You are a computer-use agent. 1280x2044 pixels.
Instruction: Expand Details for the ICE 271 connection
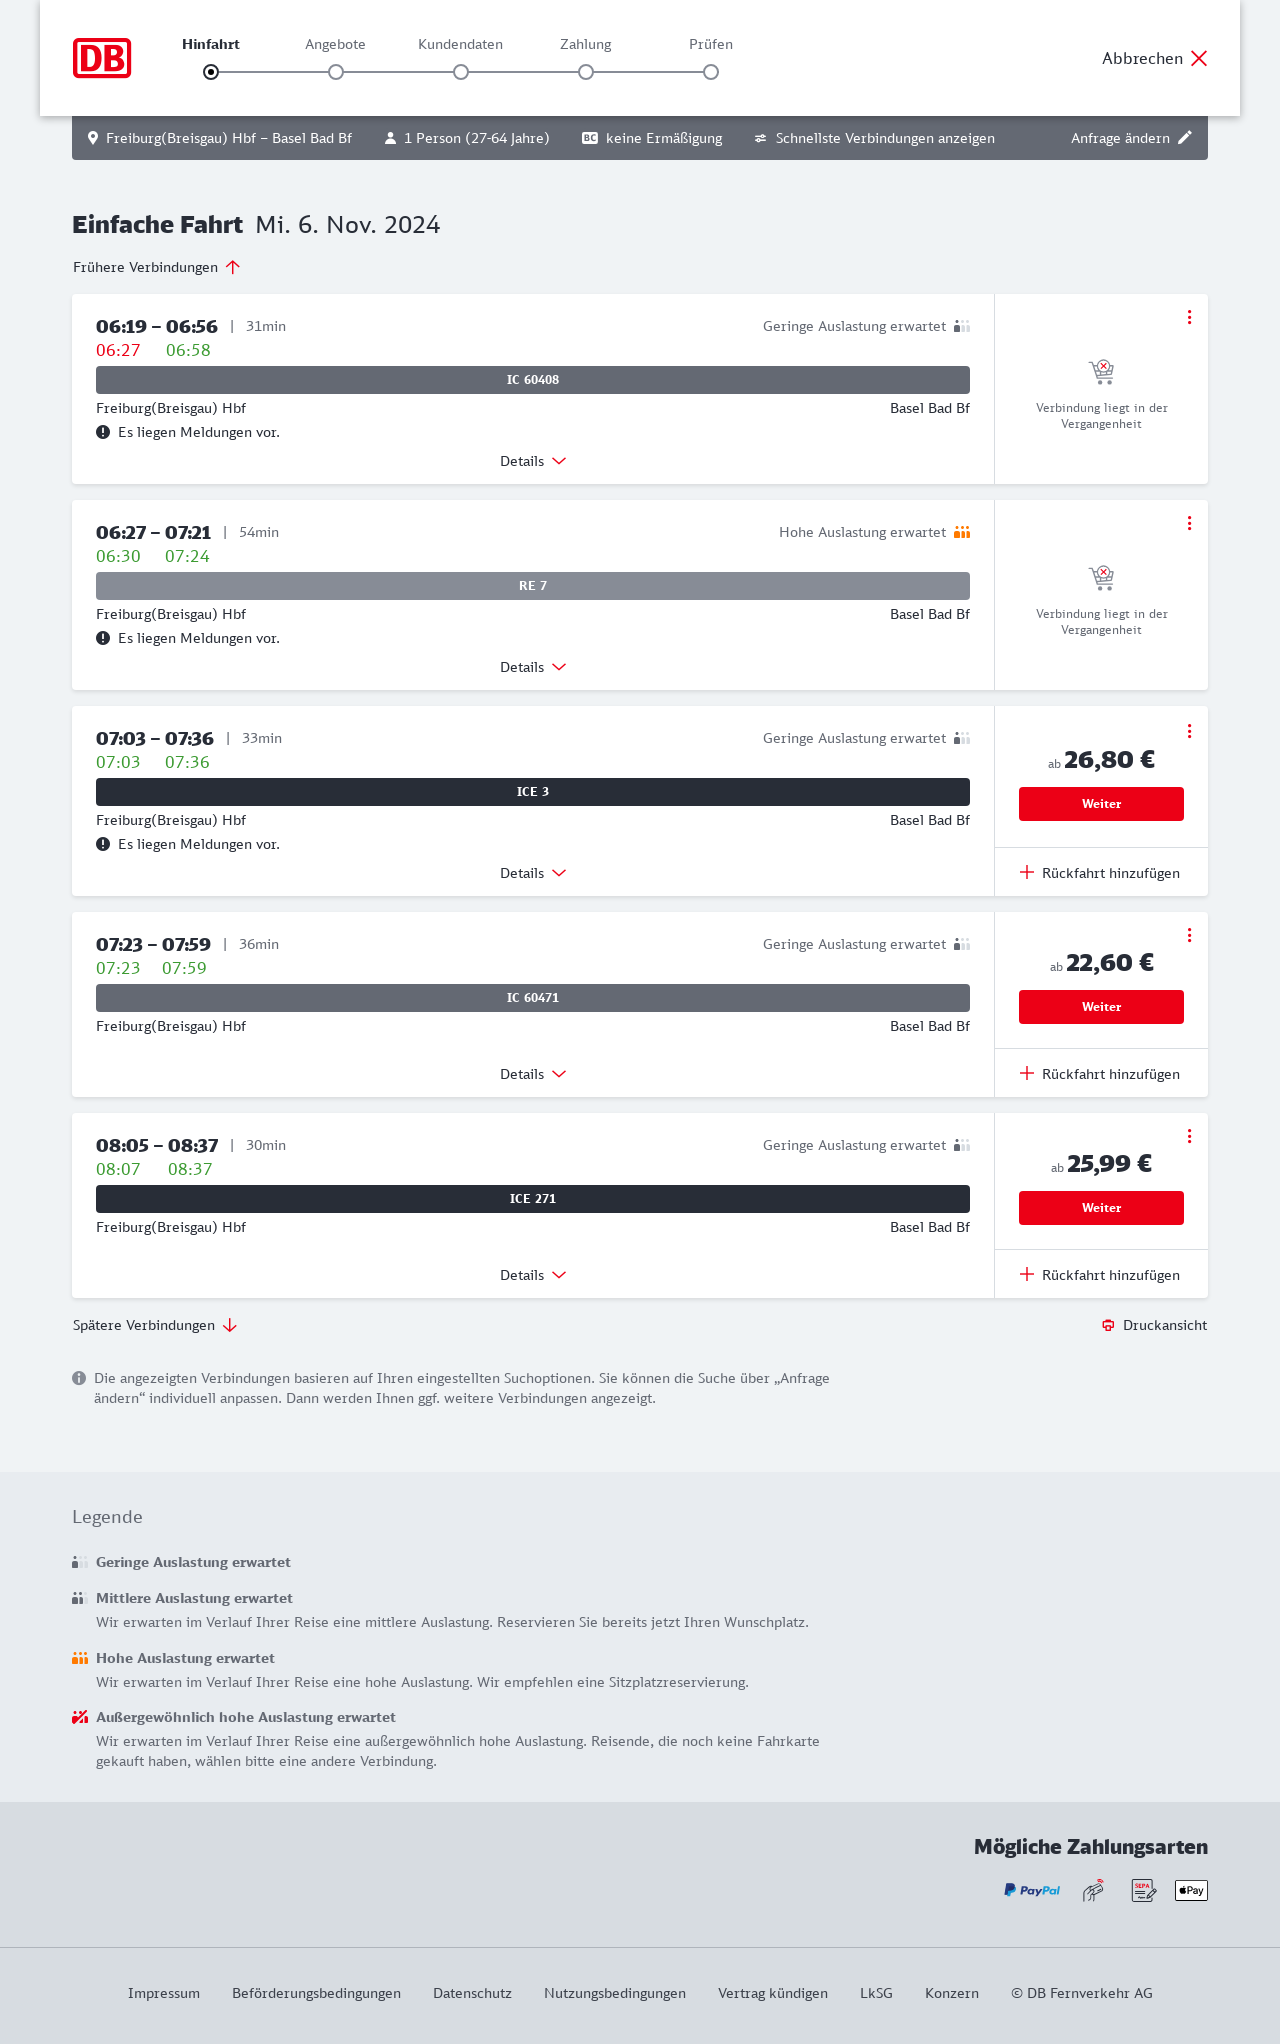click(532, 1275)
